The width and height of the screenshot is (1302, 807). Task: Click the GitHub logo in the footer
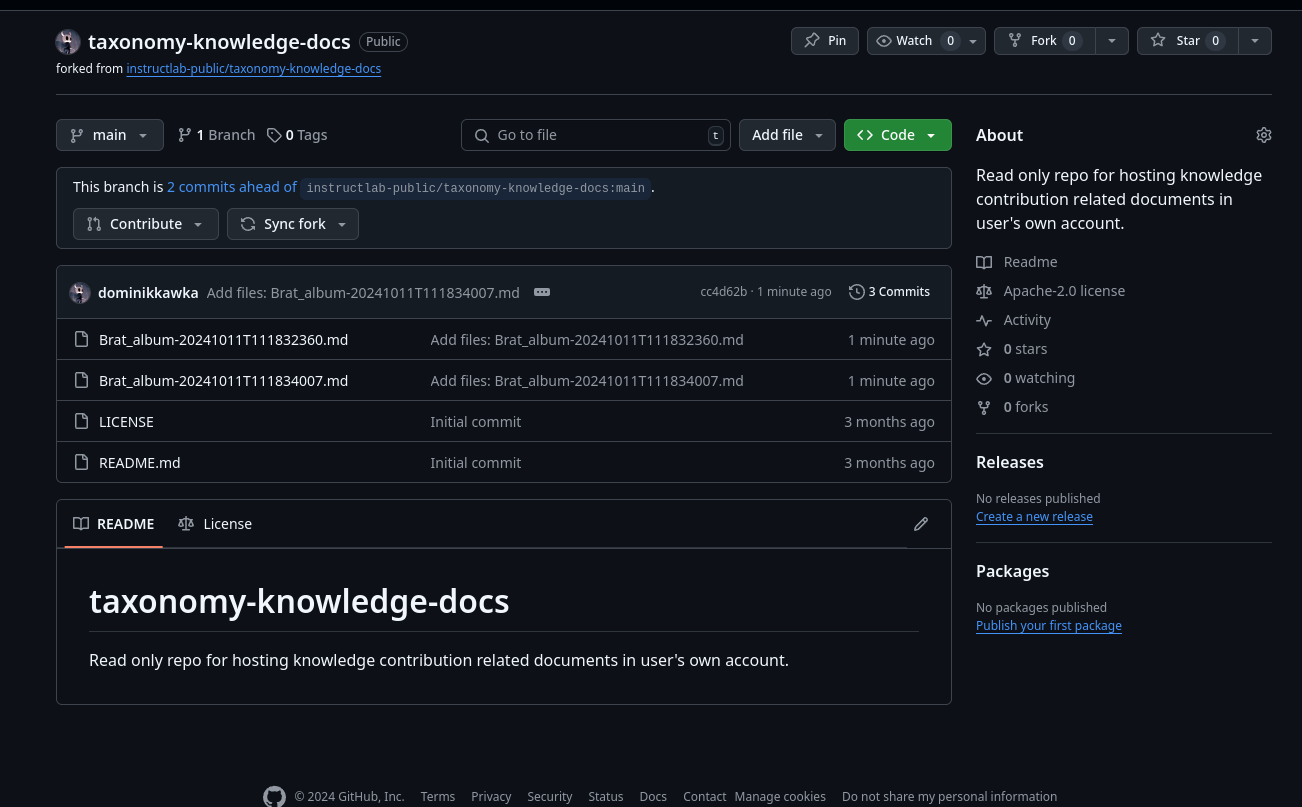274,796
